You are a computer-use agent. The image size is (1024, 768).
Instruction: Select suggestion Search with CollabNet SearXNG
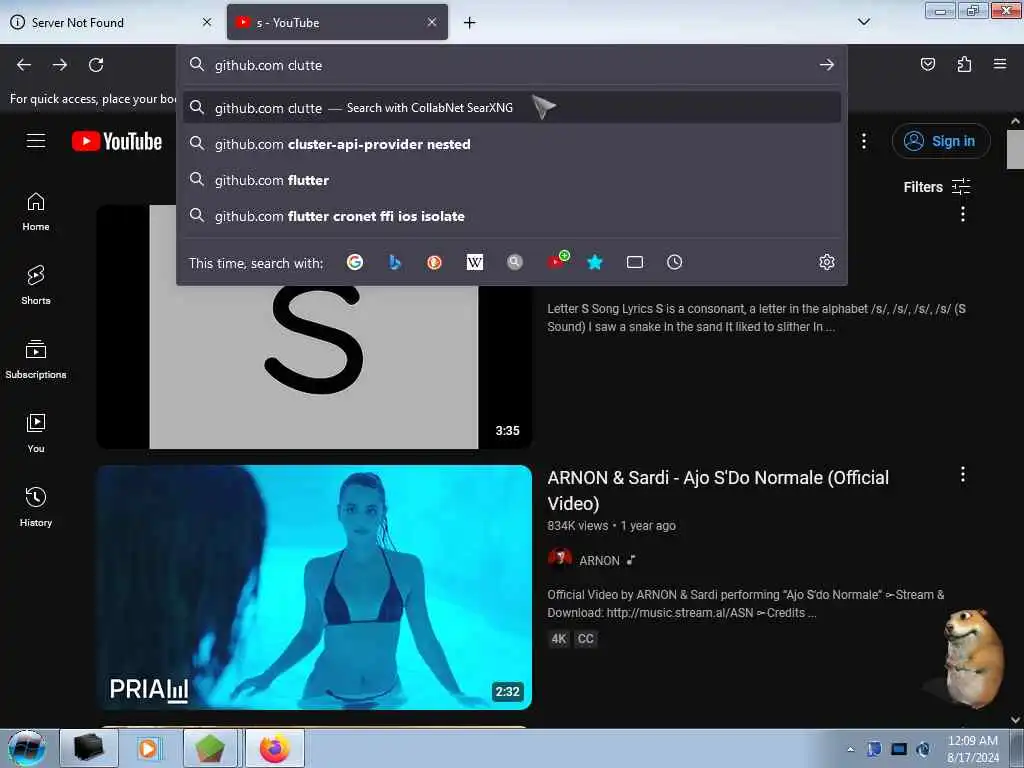(512, 108)
